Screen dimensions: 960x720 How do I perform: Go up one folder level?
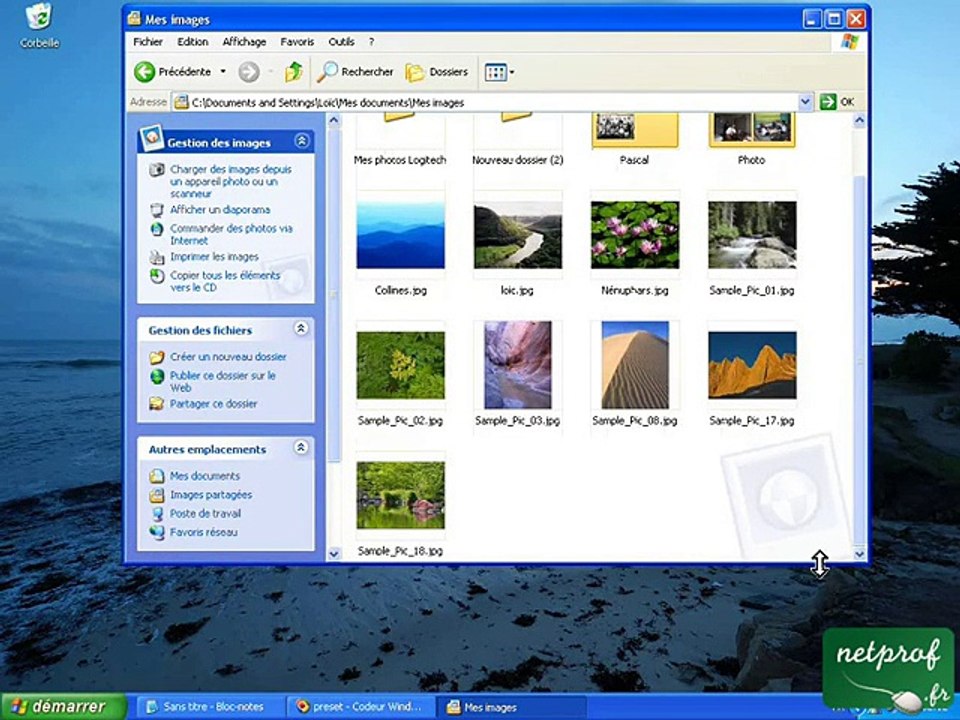294,72
